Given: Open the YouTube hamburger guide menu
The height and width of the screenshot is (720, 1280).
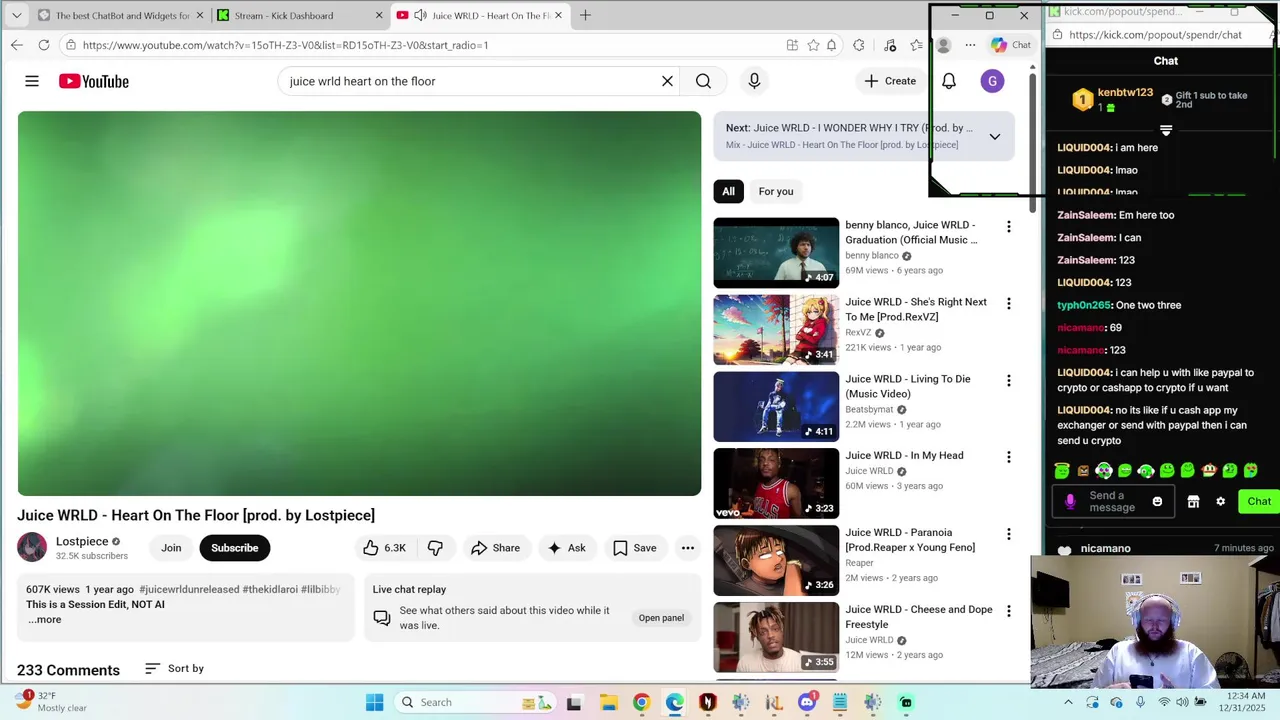Looking at the screenshot, I should [32, 81].
